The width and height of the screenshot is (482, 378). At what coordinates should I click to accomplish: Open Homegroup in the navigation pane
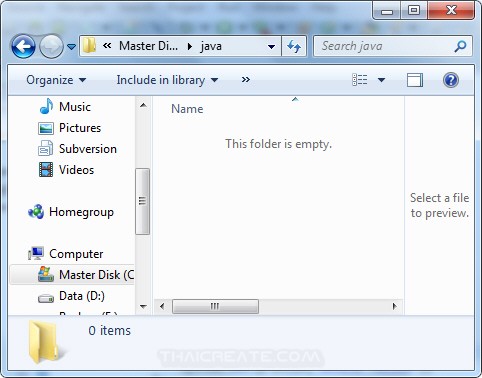coord(81,212)
